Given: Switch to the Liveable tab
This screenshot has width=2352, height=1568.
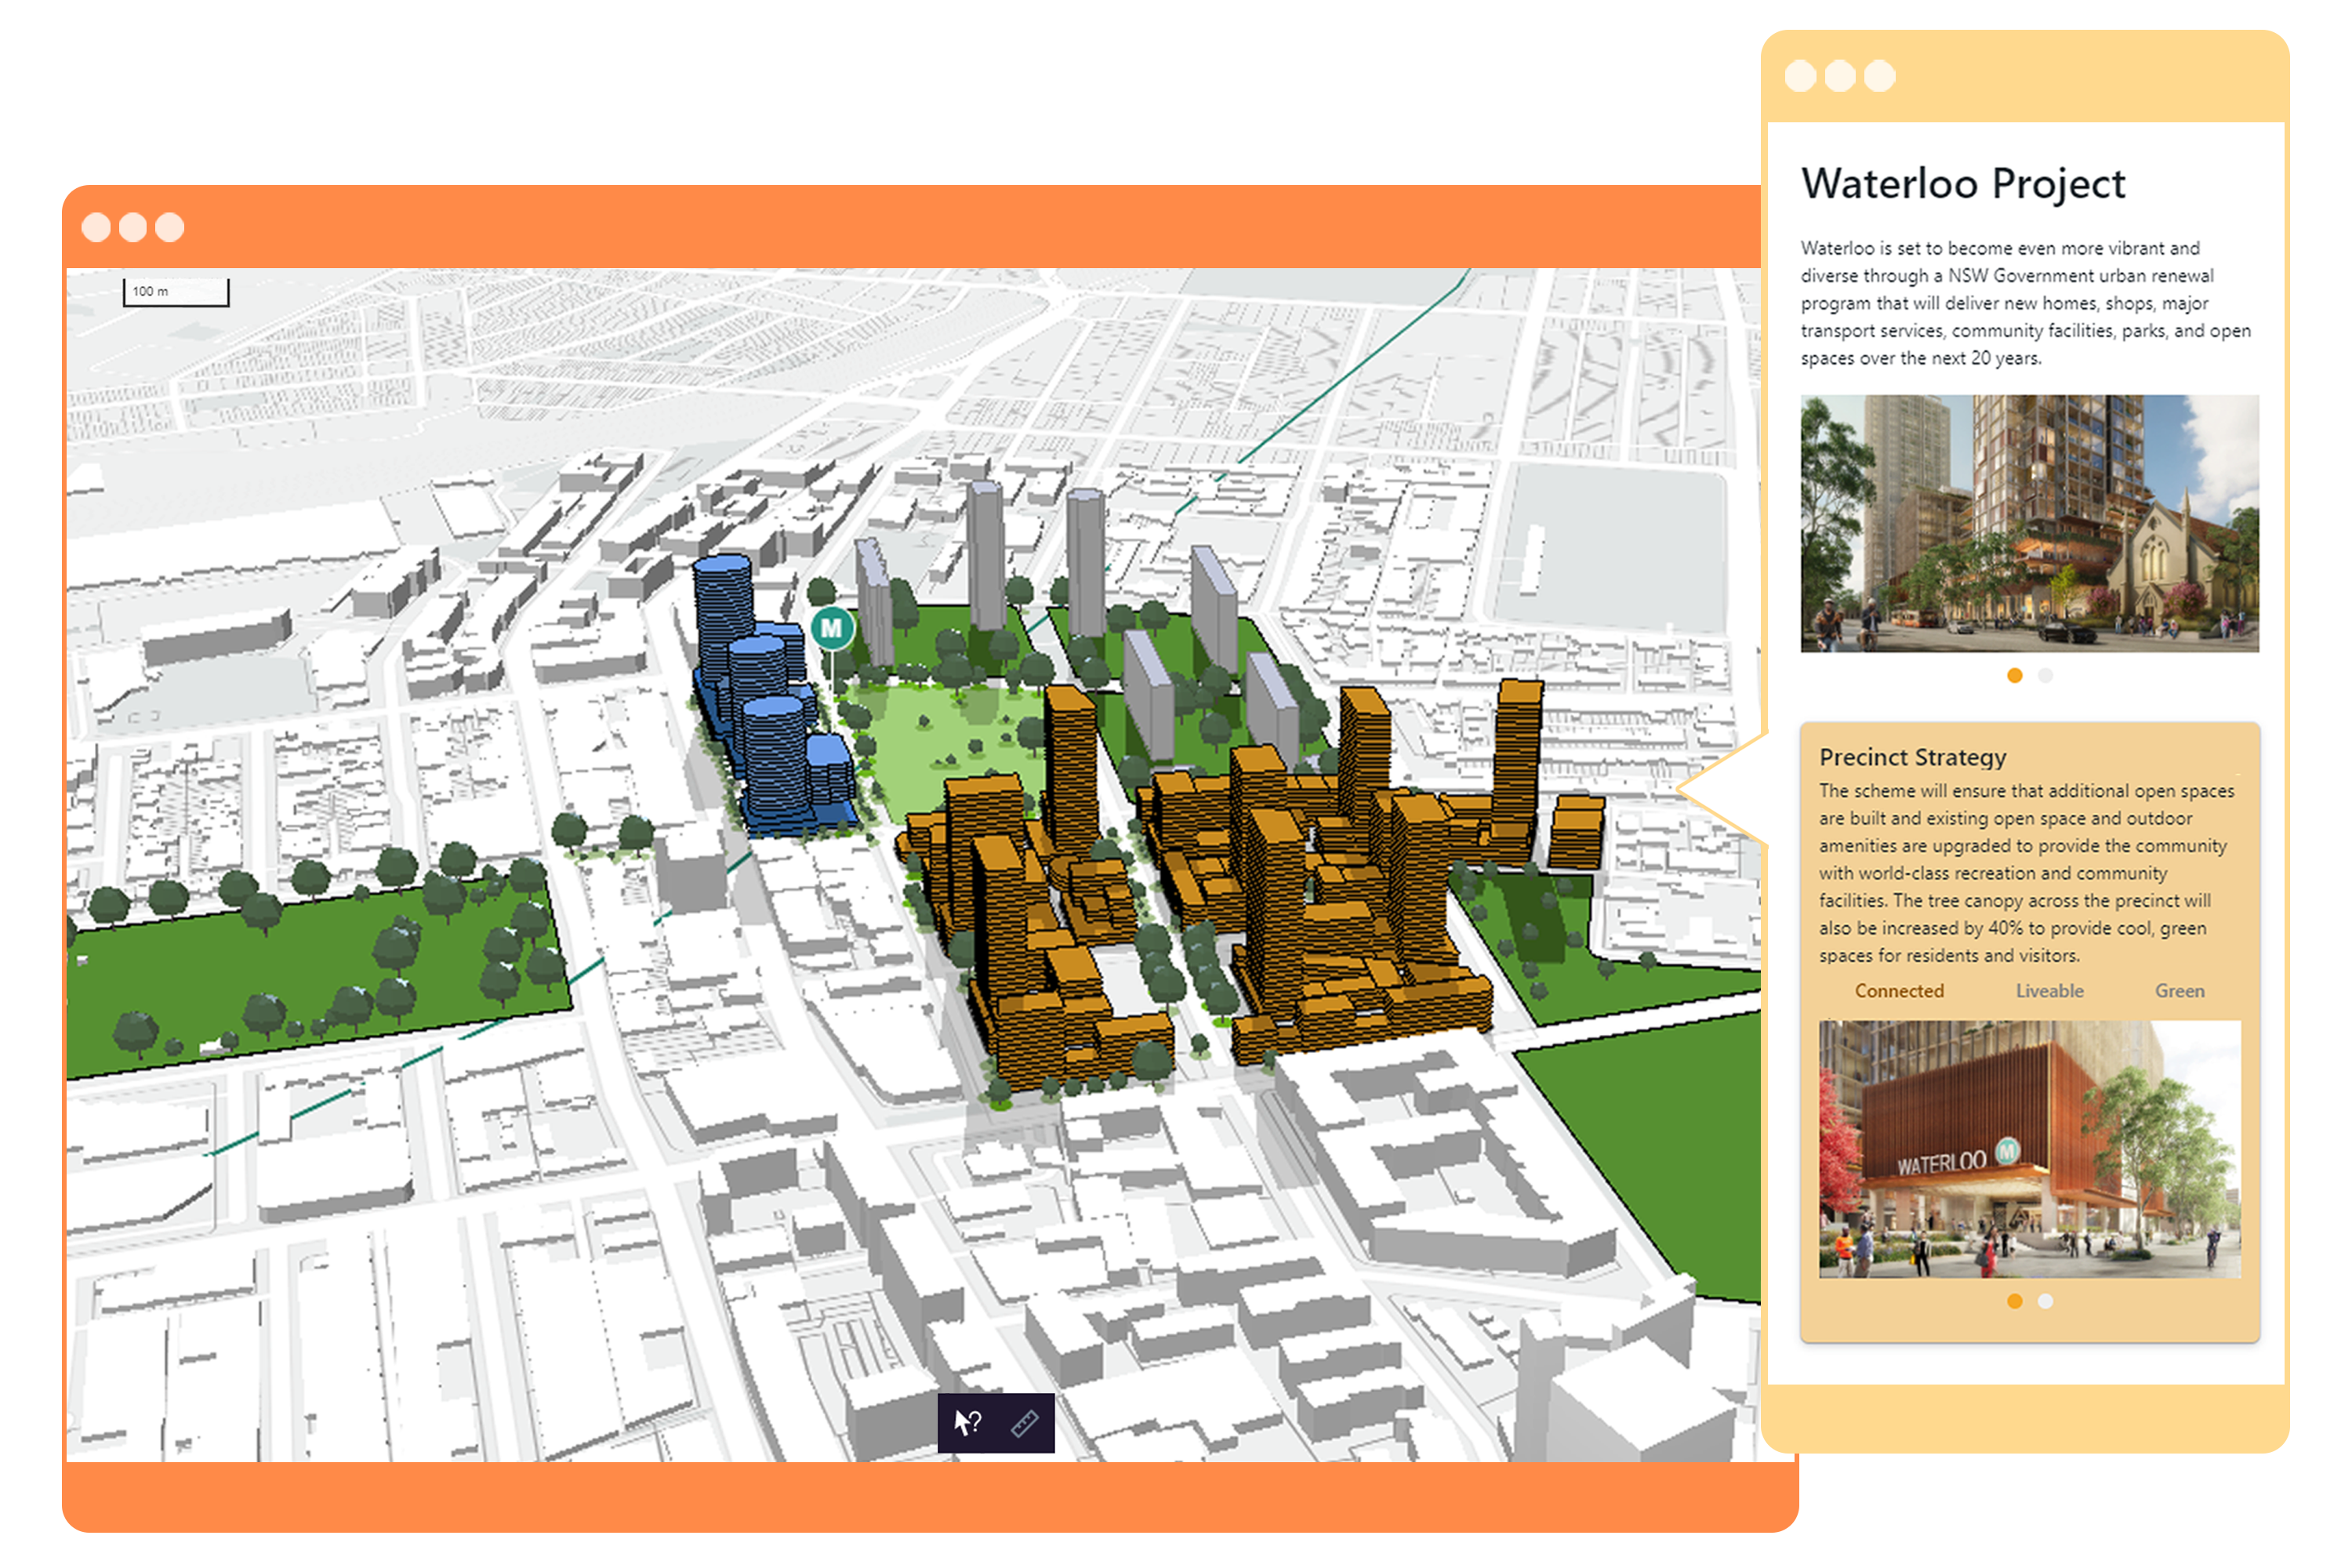Looking at the screenshot, I should pos(2049,991).
